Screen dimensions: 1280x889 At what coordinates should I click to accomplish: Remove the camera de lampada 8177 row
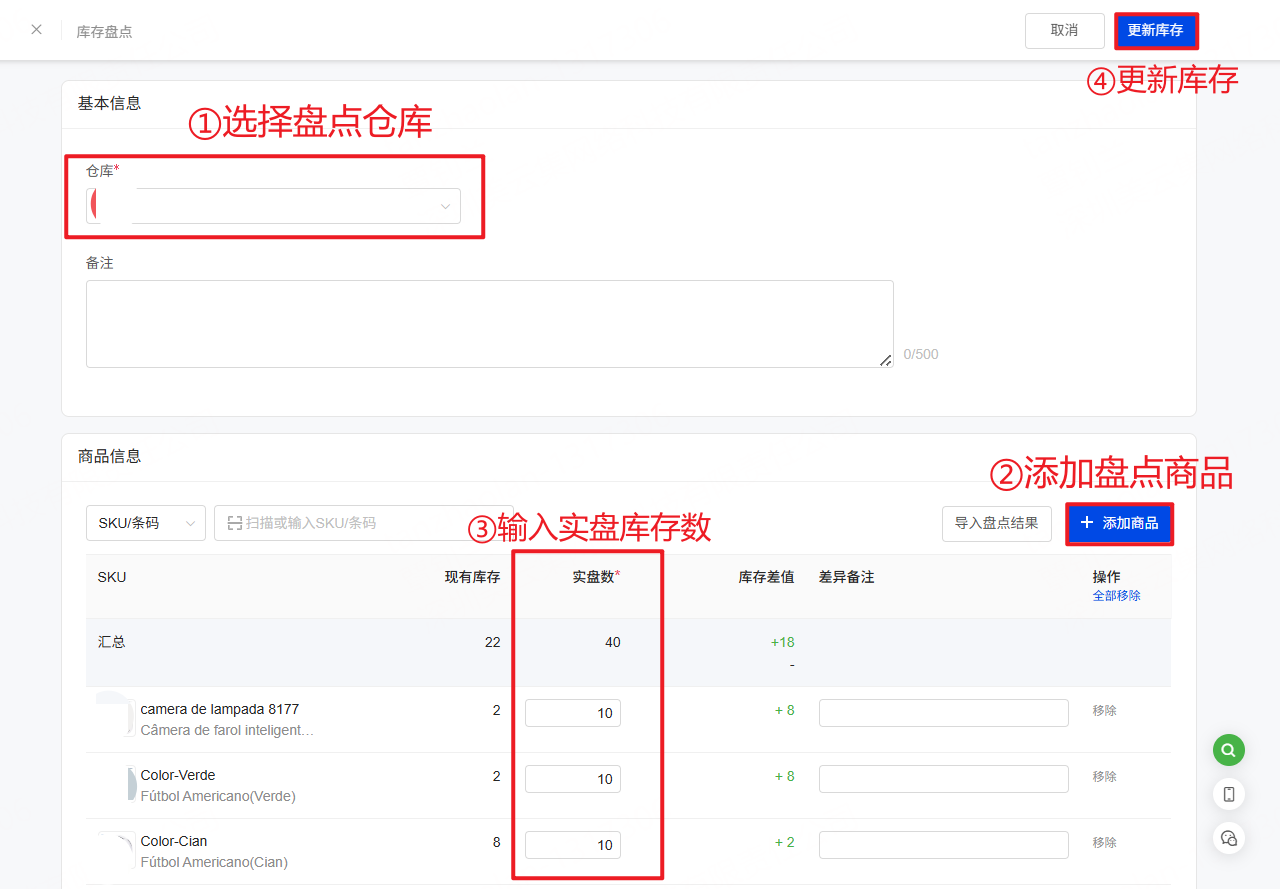click(x=1104, y=711)
